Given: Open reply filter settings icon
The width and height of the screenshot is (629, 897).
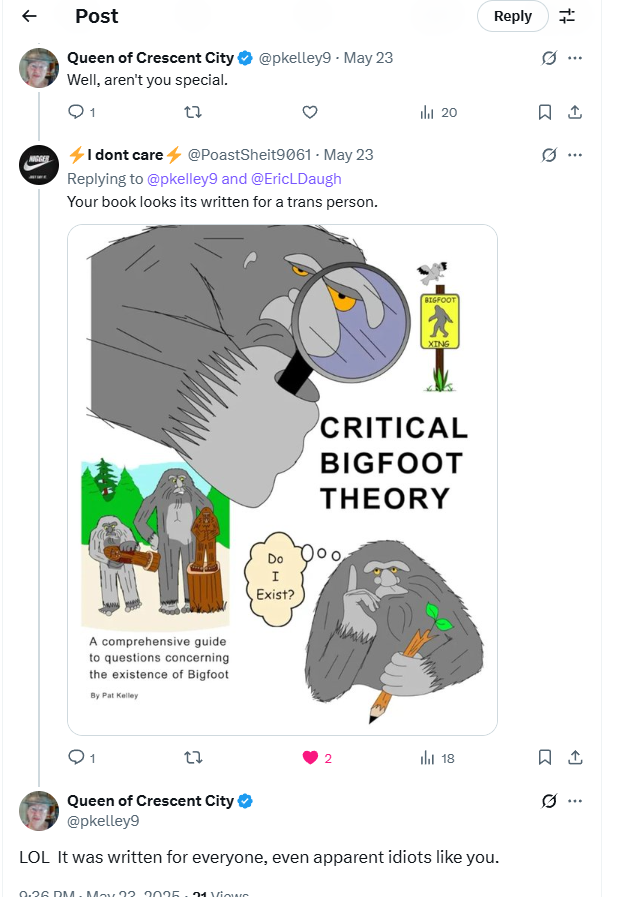Looking at the screenshot, I should 567,16.
